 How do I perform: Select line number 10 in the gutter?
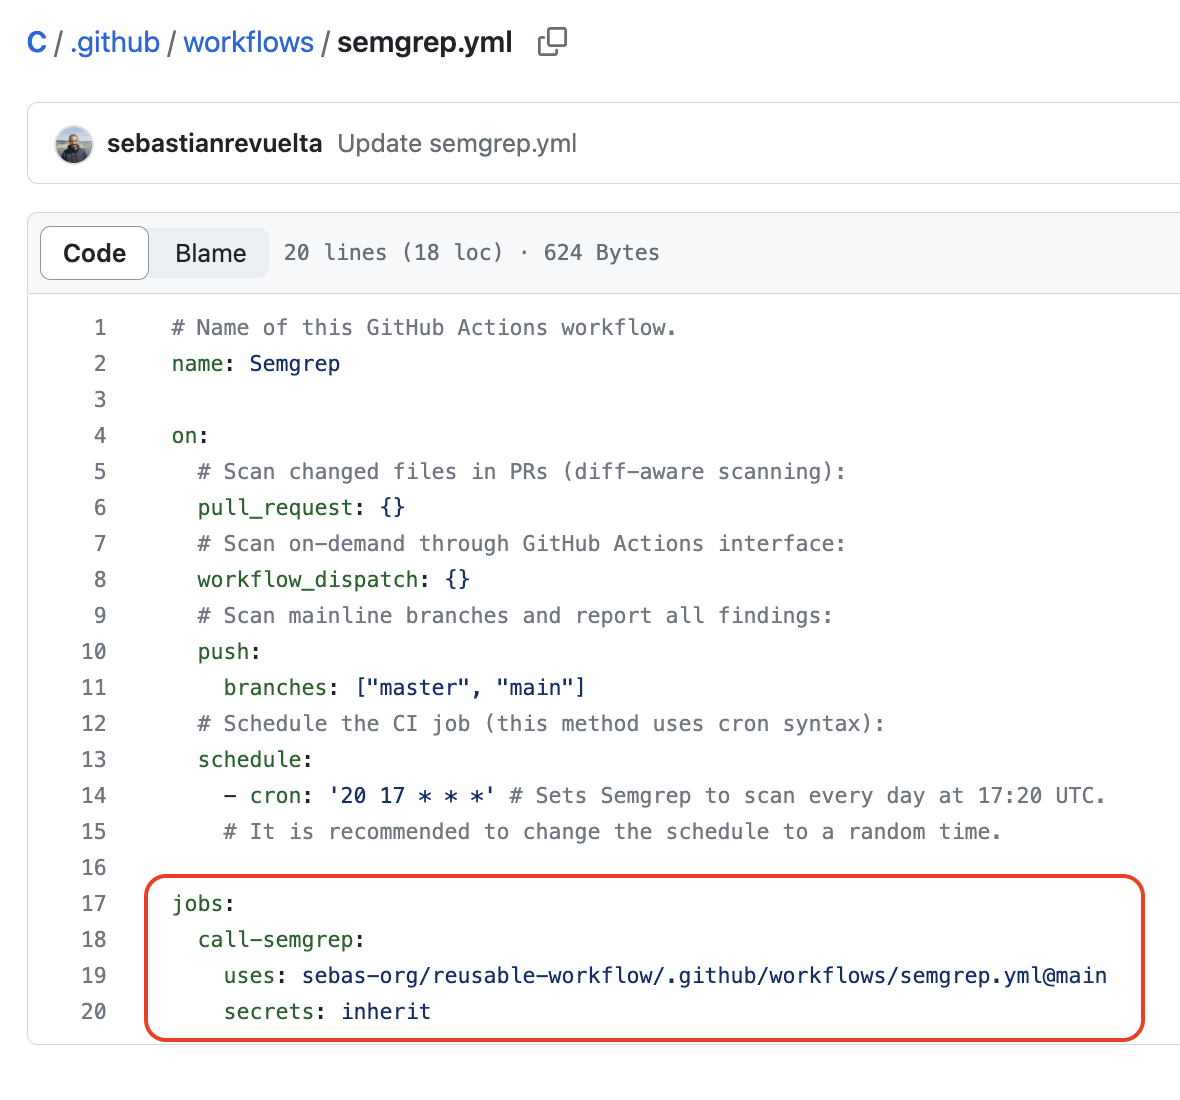[94, 652]
